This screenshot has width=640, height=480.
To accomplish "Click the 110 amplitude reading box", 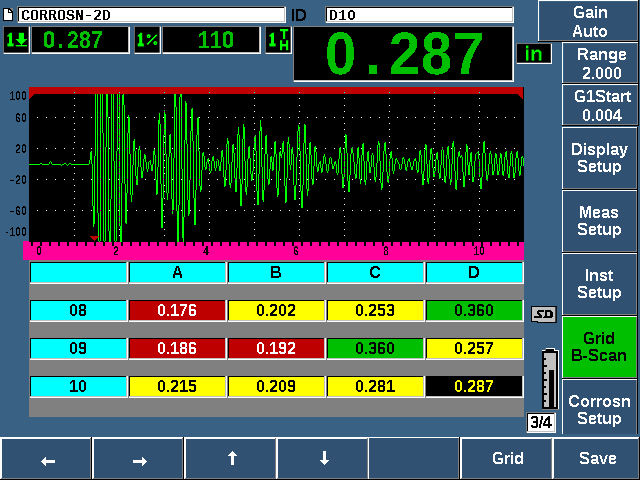I will point(211,40).
